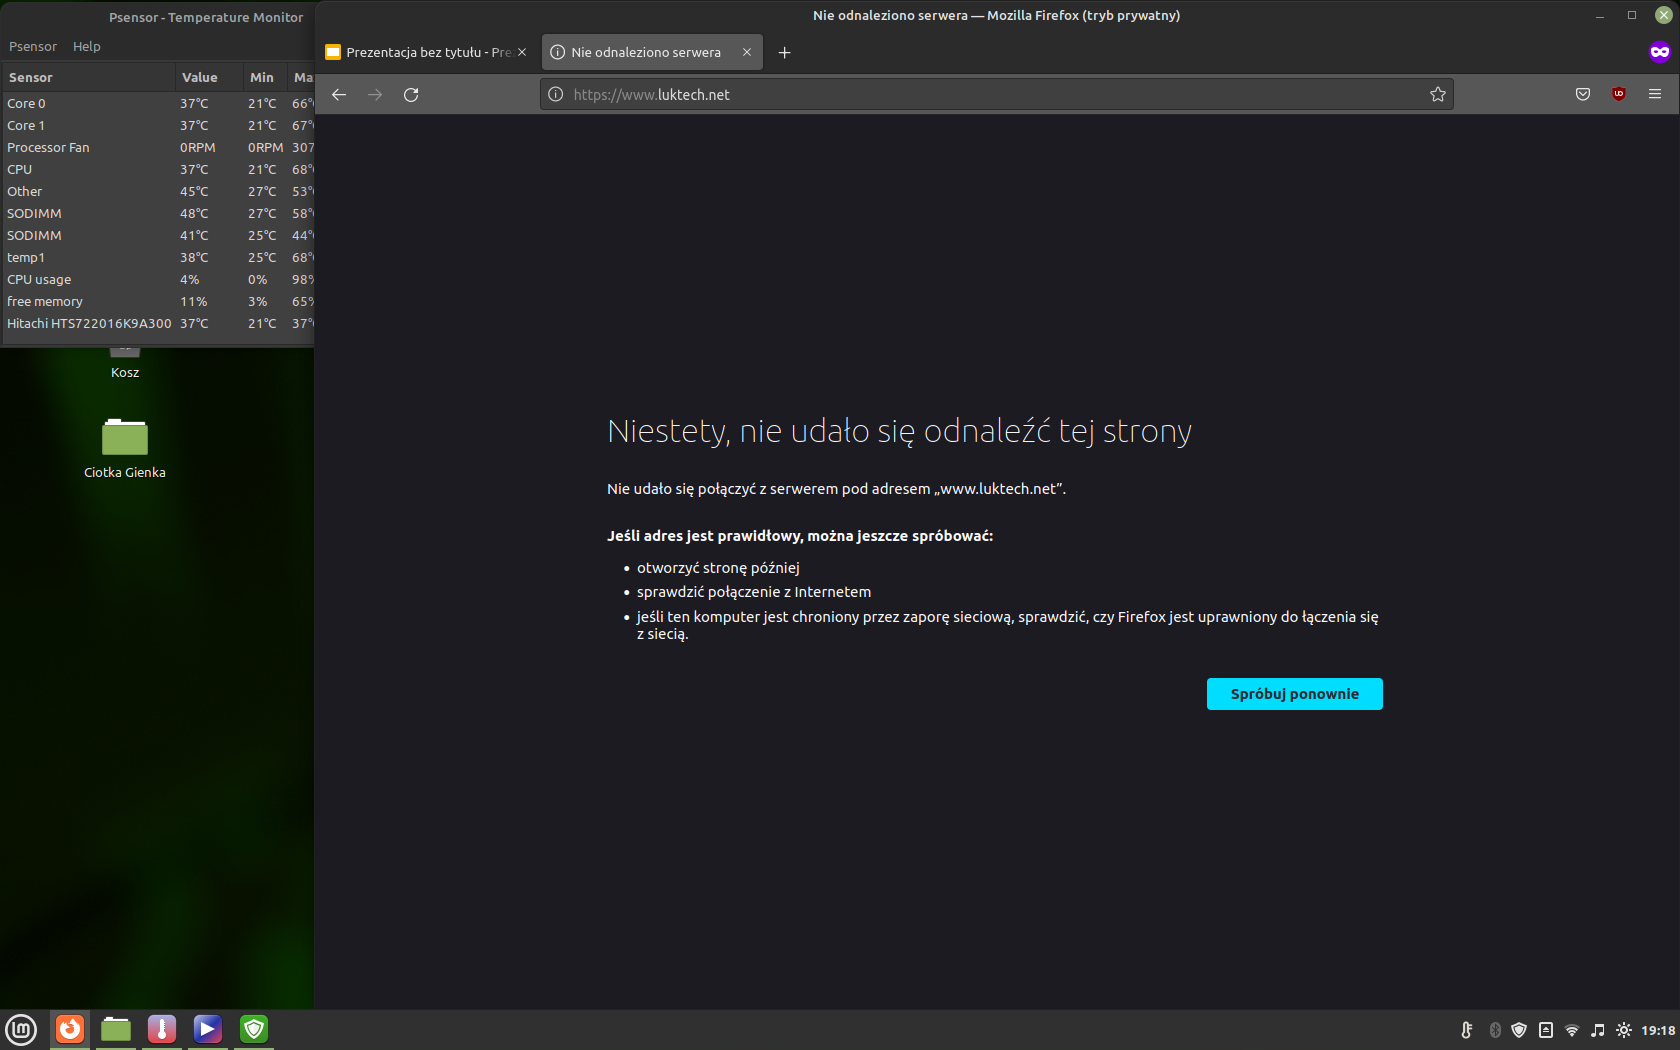The height and width of the screenshot is (1050, 1680).
Task: Show site information icon in the address bar
Action: [x=556, y=95]
